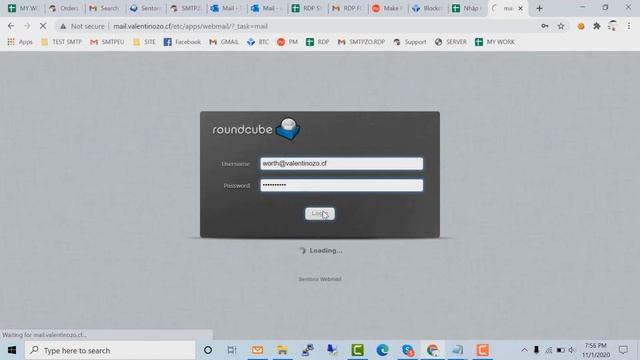Stop page loading with the X button
The image size is (640, 360).
pos(43,26)
